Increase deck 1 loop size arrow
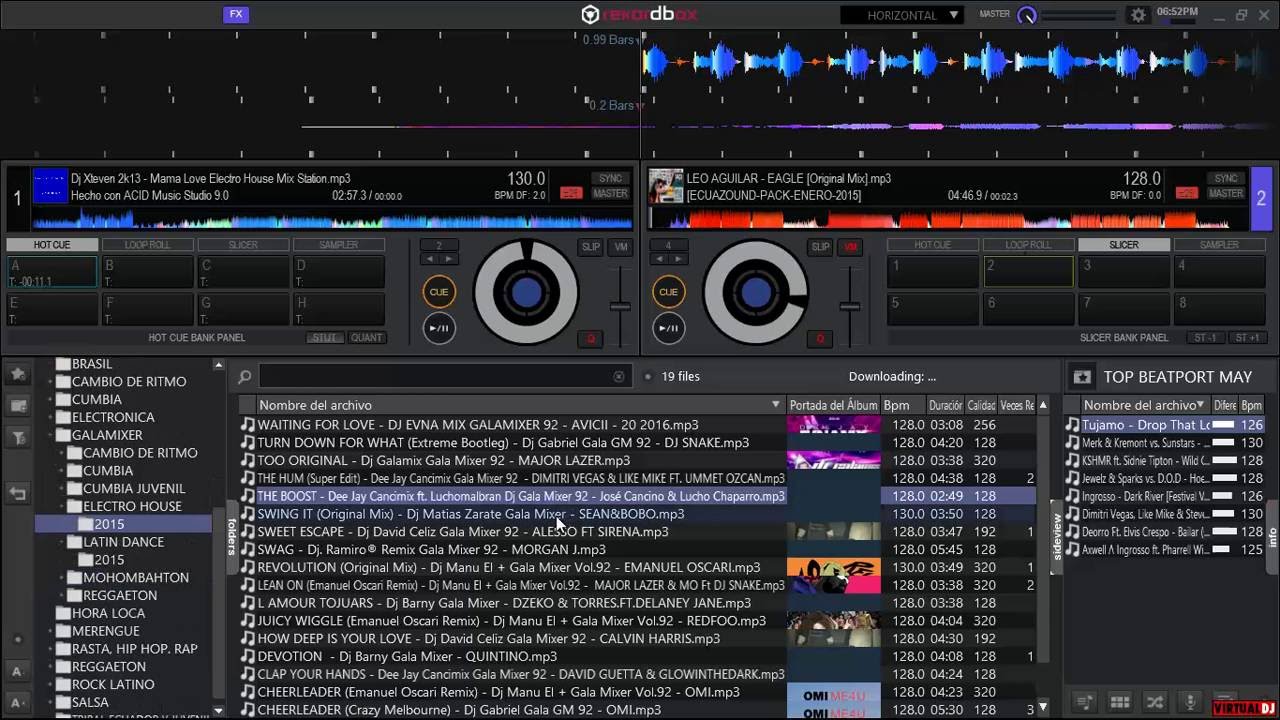Screen dimensions: 1280x720 pos(448,259)
